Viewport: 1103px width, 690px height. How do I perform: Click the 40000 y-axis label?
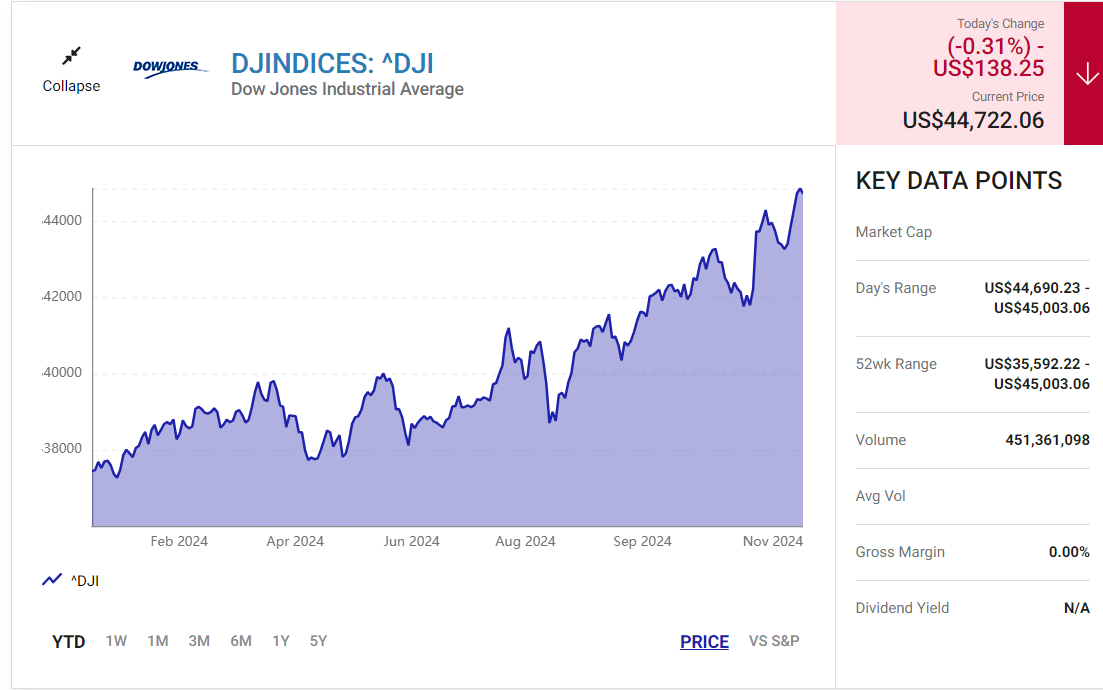[x=63, y=373]
